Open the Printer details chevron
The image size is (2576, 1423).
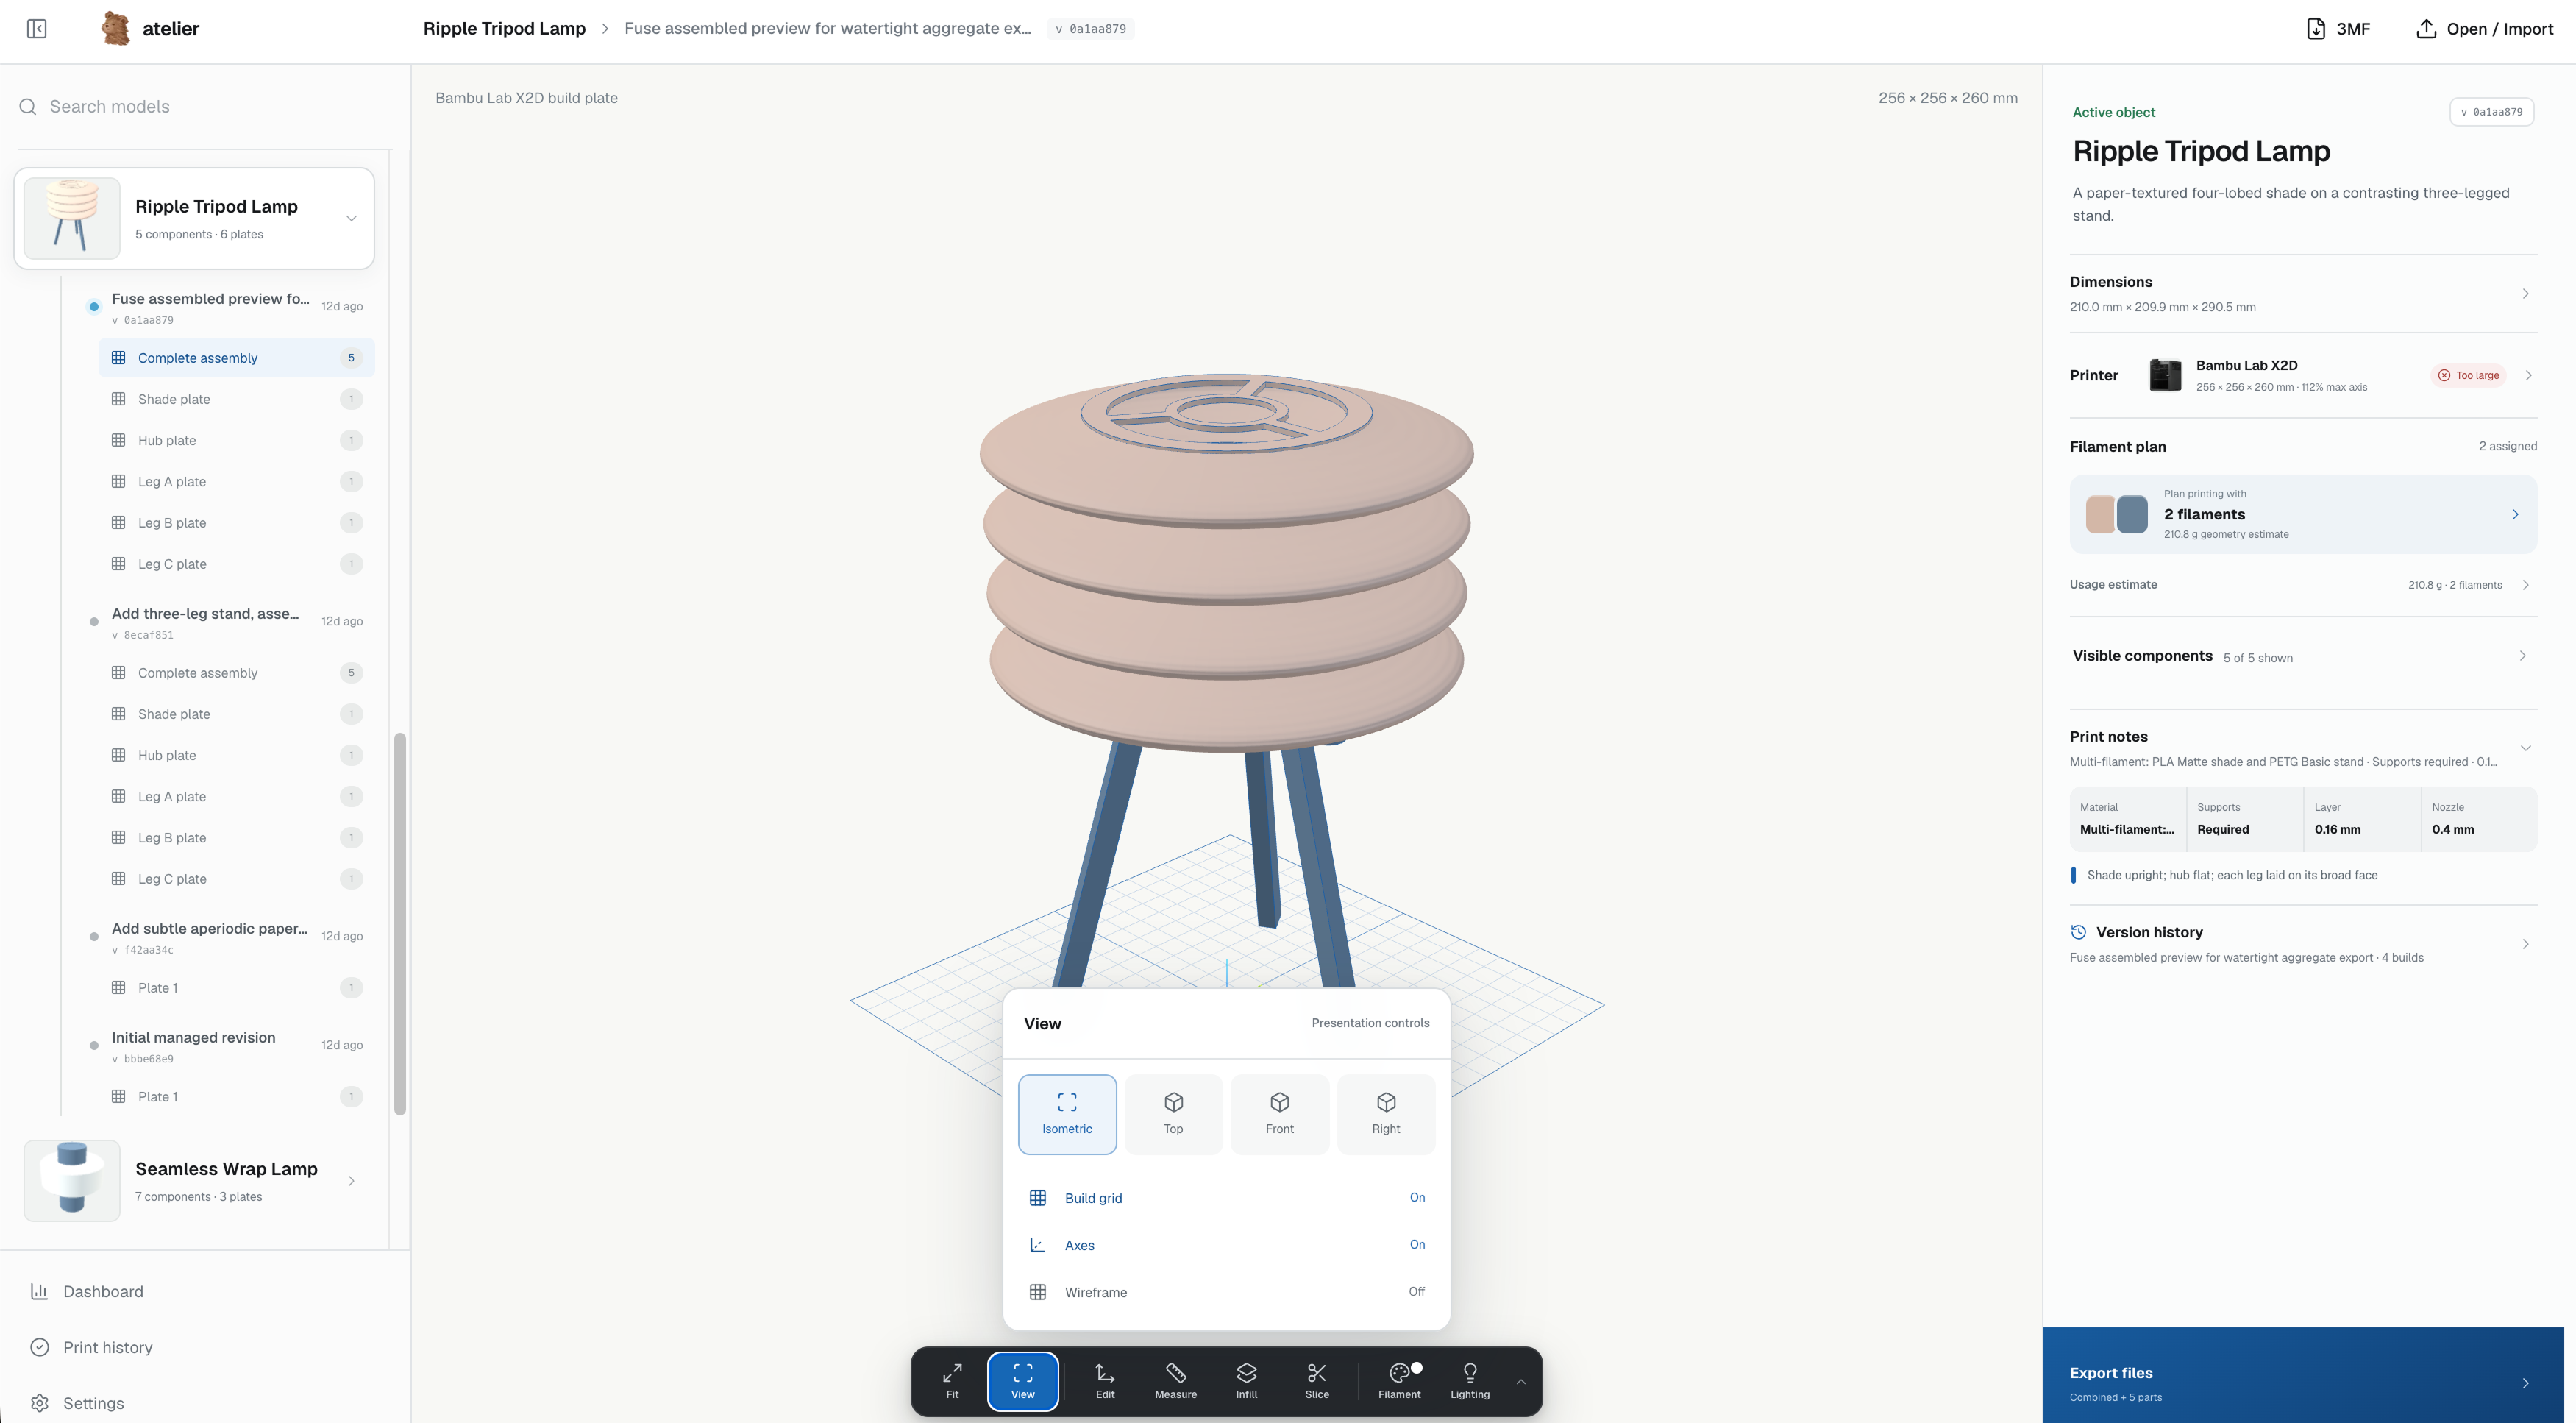(2528, 375)
